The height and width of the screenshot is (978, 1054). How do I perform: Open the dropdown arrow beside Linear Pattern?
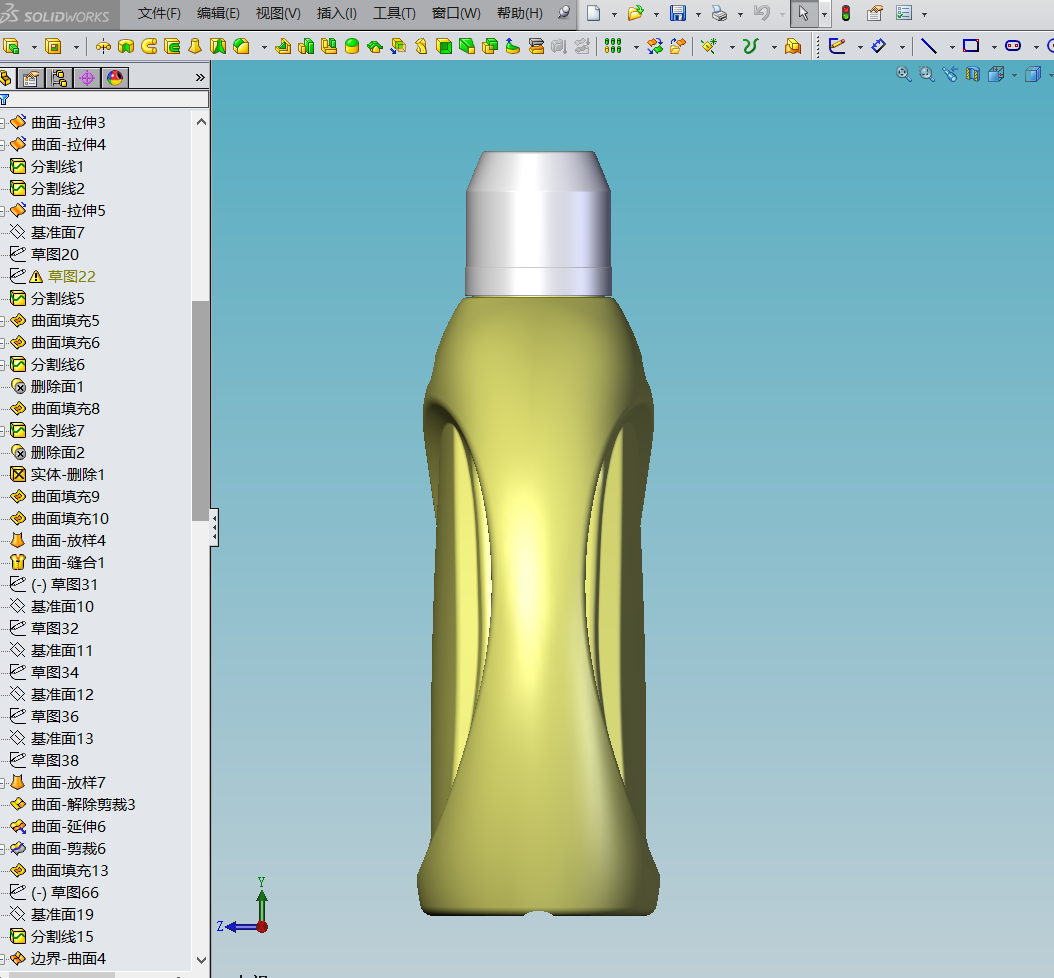[x=636, y=47]
